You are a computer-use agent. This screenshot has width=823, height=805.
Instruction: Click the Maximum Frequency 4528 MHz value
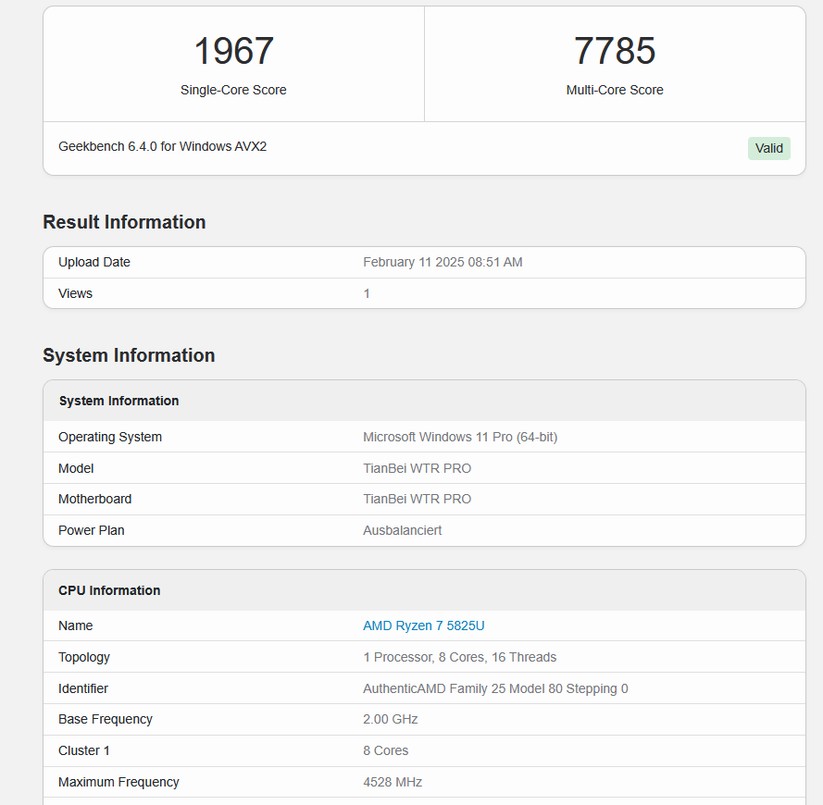[393, 782]
